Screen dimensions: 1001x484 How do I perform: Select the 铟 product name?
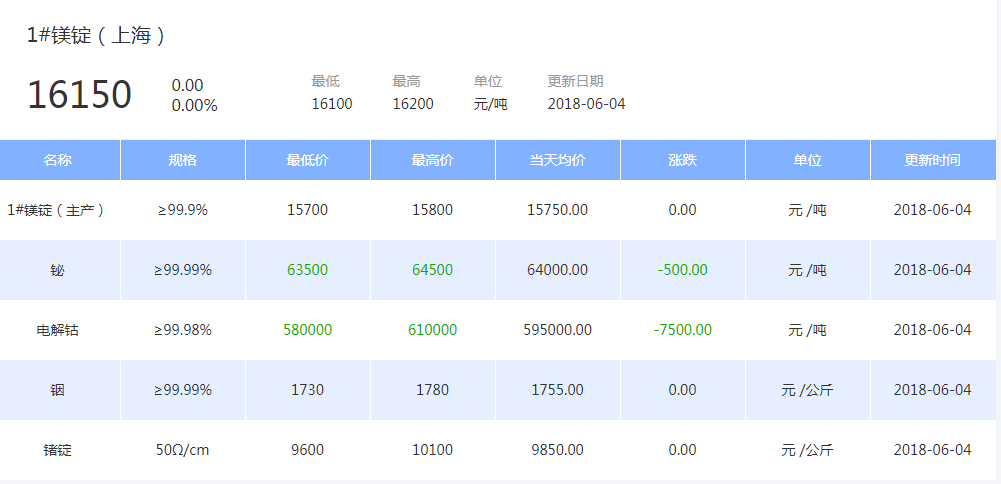57,390
